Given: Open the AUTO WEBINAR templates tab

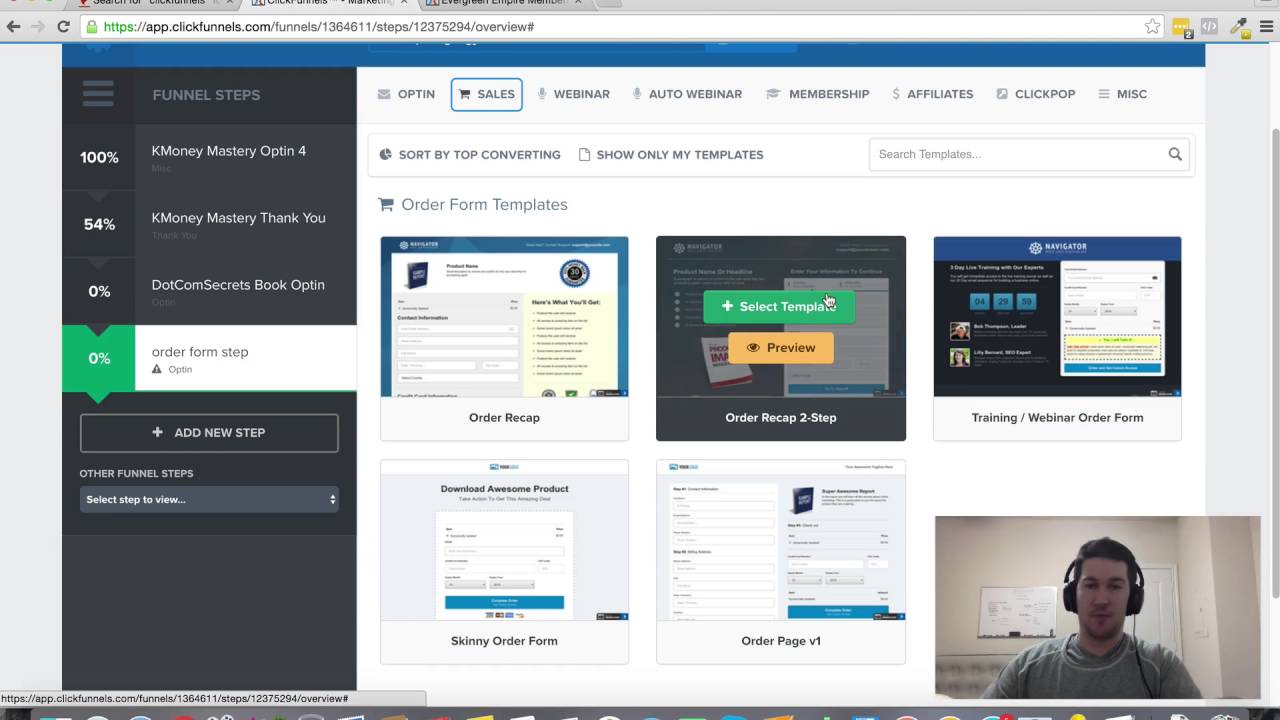Looking at the screenshot, I should (x=687, y=94).
